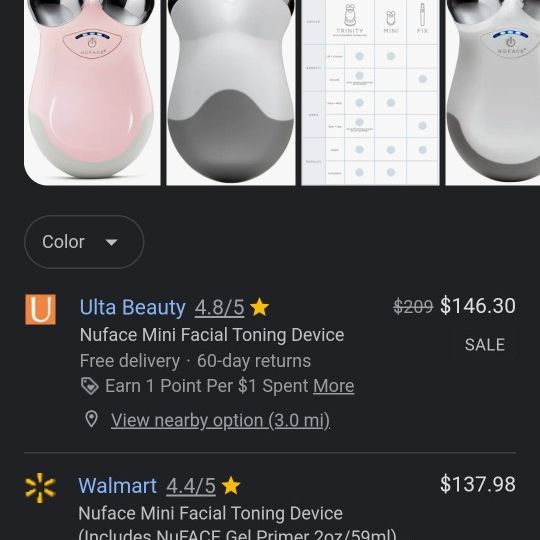Click the Color dropdown arrow
The width and height of the screenshot is (540, 540).
tap(111, 242)
